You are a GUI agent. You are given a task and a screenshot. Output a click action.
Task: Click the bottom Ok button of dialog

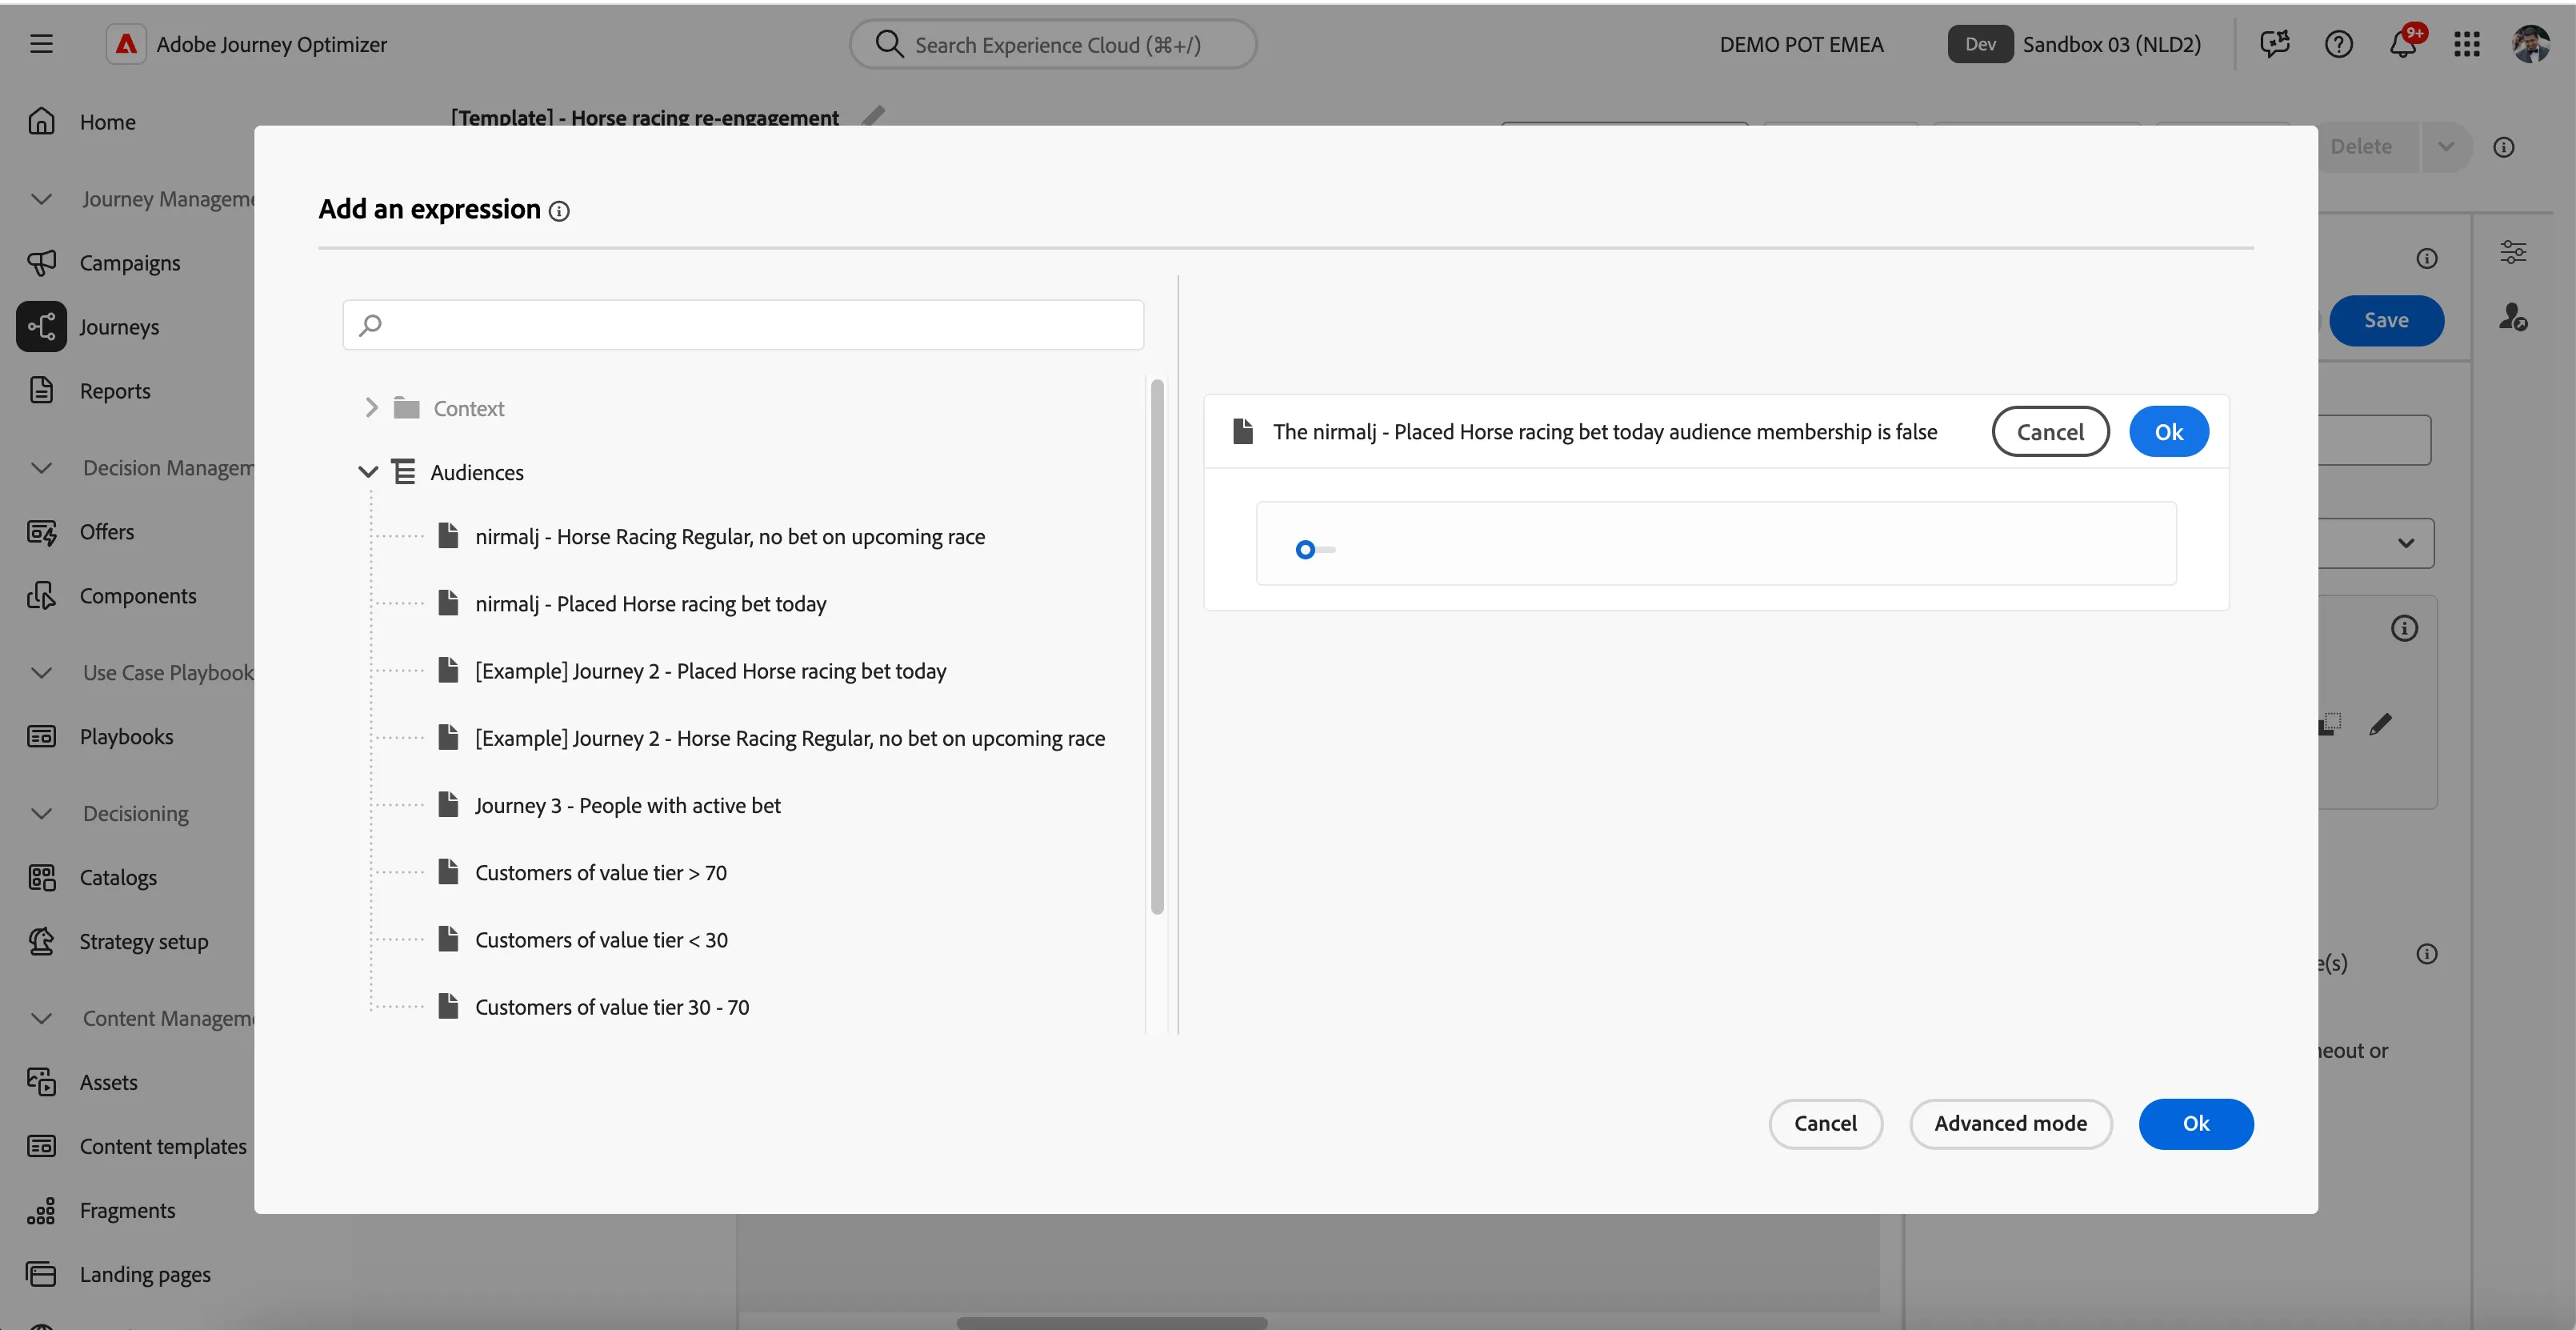2195,1123
